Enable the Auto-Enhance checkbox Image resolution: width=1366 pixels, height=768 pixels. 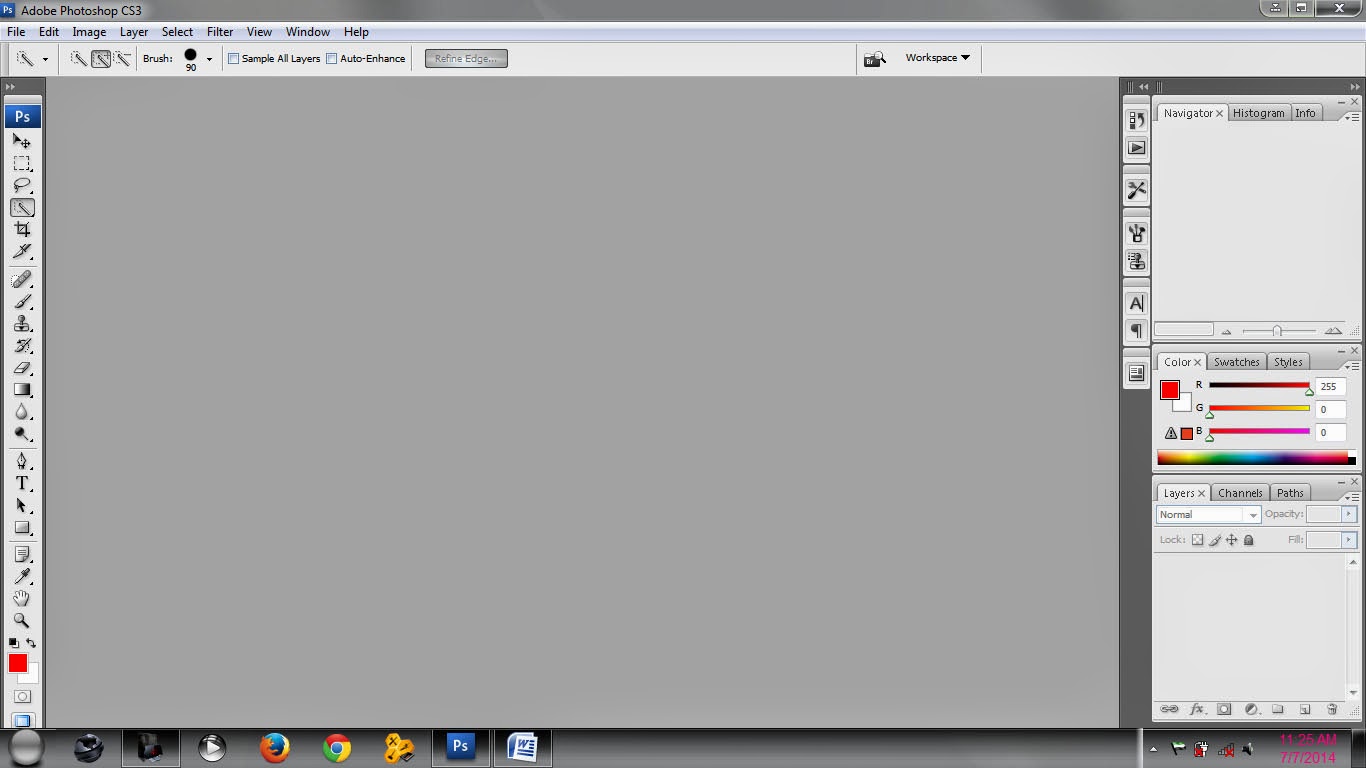coord(331,58)
